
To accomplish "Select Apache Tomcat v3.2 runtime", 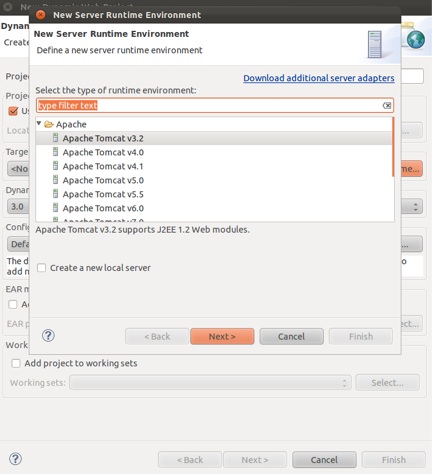I will [x=214, y=138].
